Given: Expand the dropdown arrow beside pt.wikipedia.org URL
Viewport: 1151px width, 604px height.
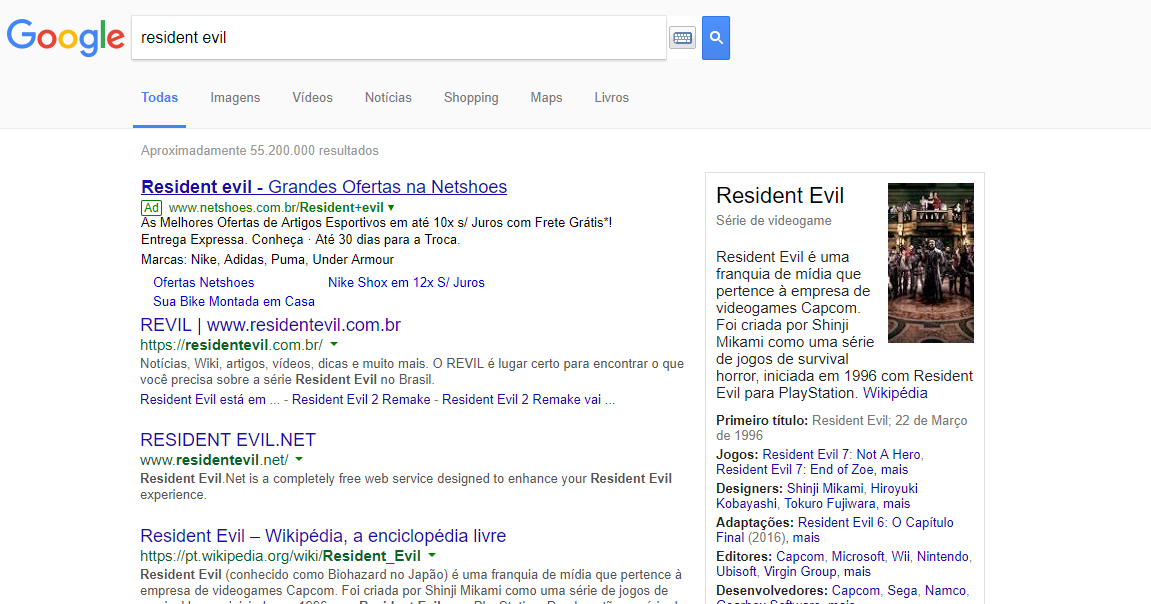Looking at the screenshot, I should [x=432, y=556].
